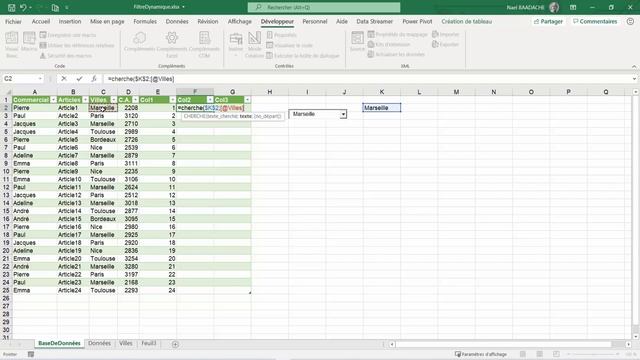Switch to the Données ribbon tab
This screenshot has width=640, height=360.
(177, 22)
